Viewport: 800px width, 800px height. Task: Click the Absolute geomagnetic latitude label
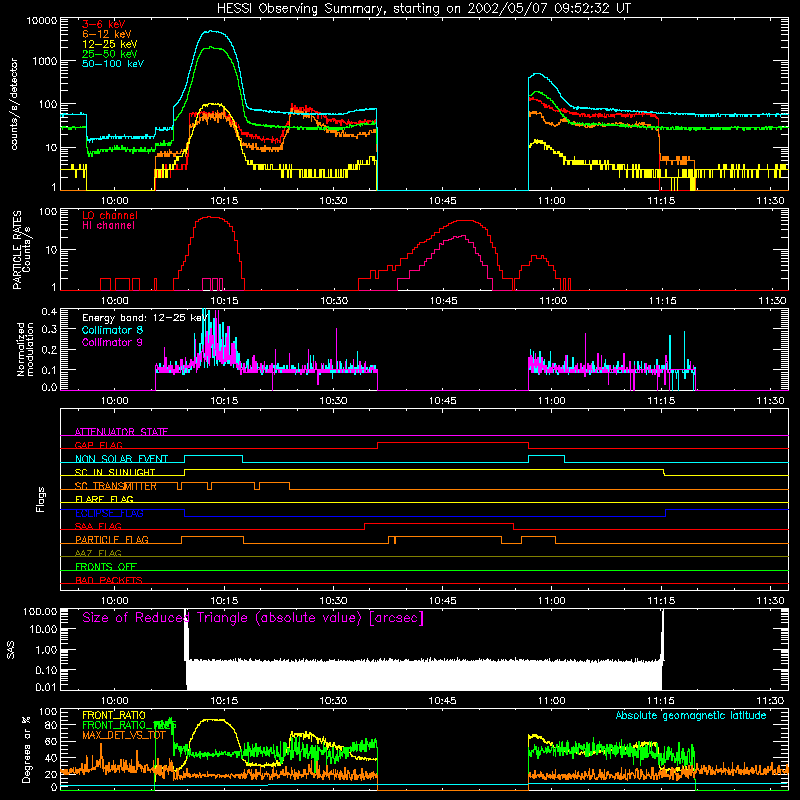pos(691,715)
